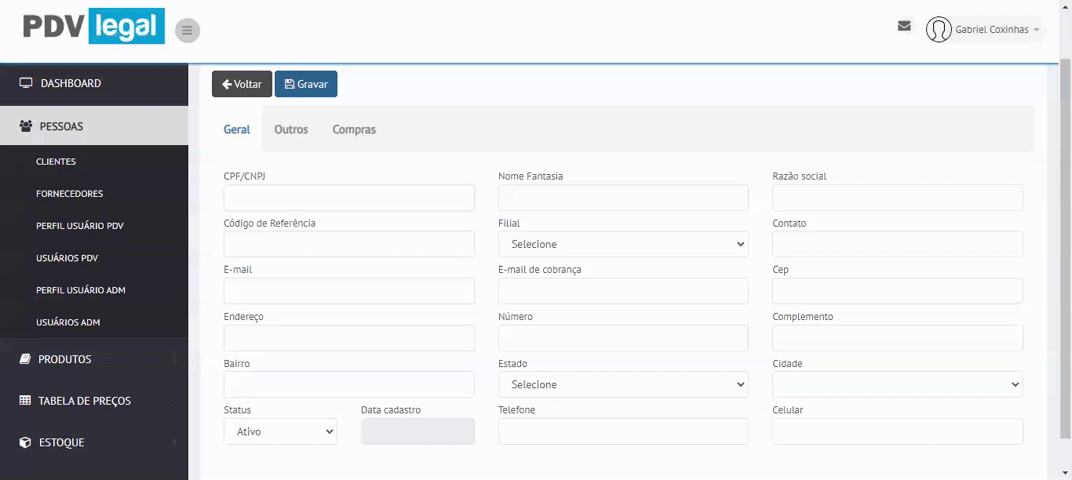Click the Pessoas people icon
Image resolution: width=1072 pixels, height=480 pixels.
tap(26, 127)
